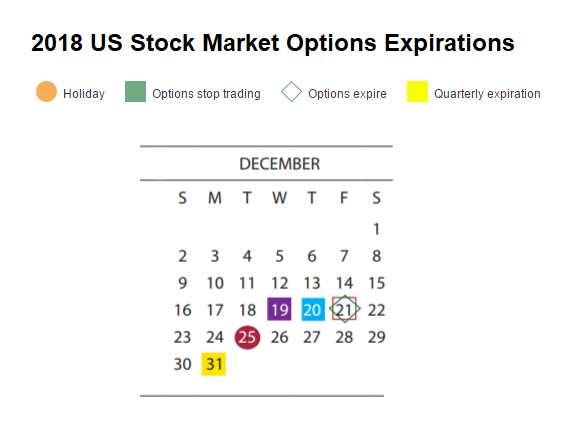
Task: Click the DECEMBER month header
Action: (x=280, y=164)
